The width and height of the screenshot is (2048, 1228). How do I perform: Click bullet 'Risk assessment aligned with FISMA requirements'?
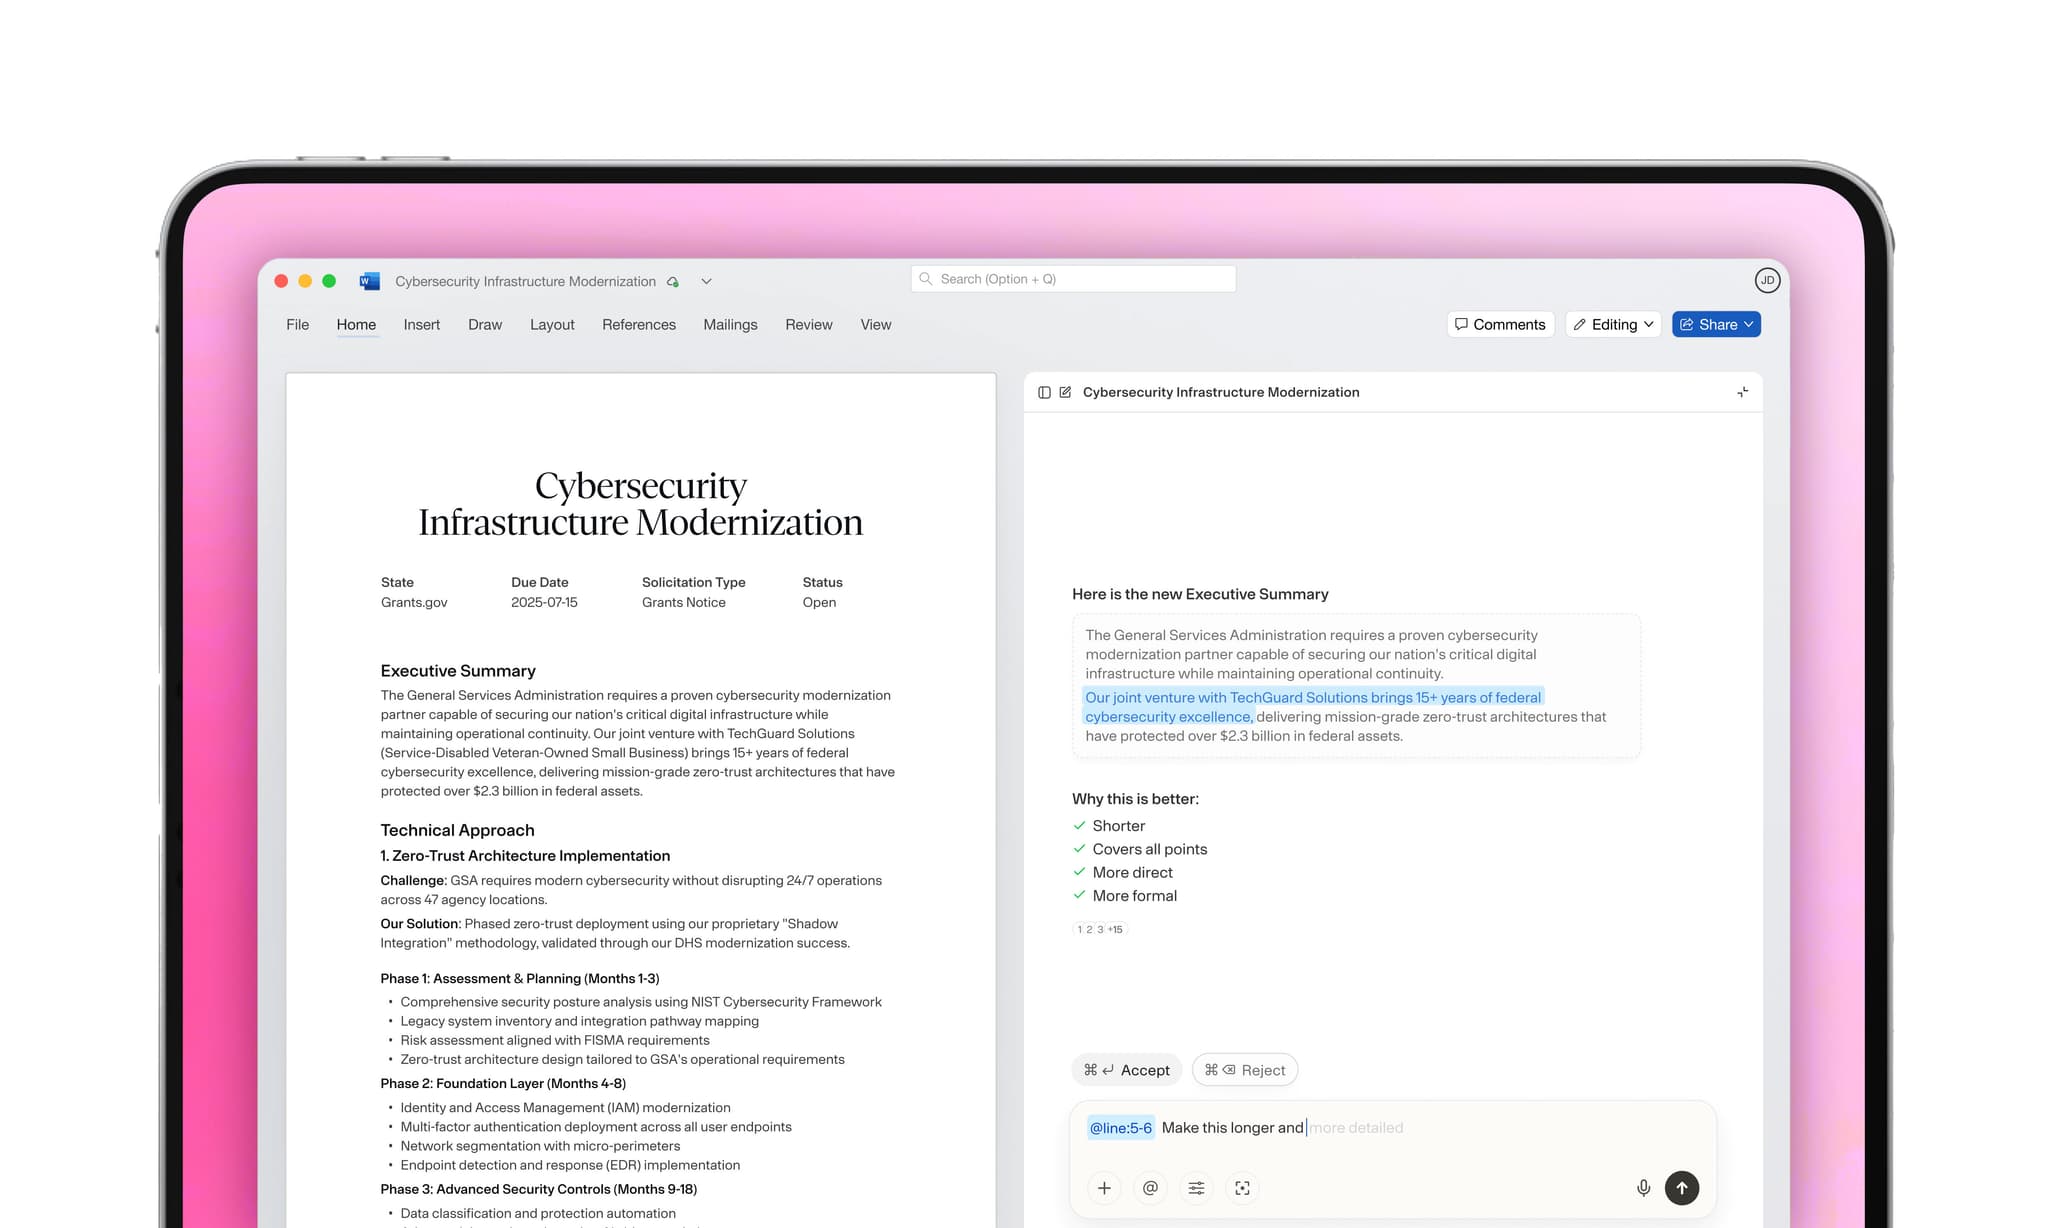[554, 1041]
